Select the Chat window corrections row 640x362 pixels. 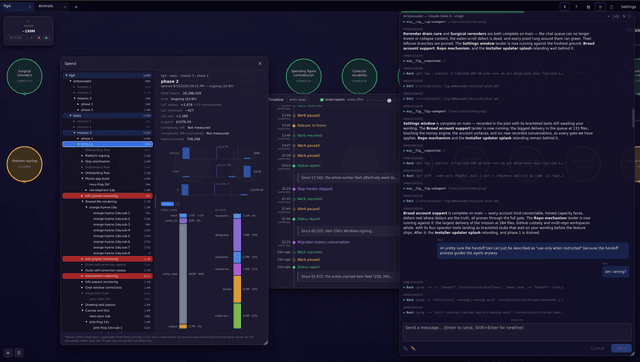[107, 287]
